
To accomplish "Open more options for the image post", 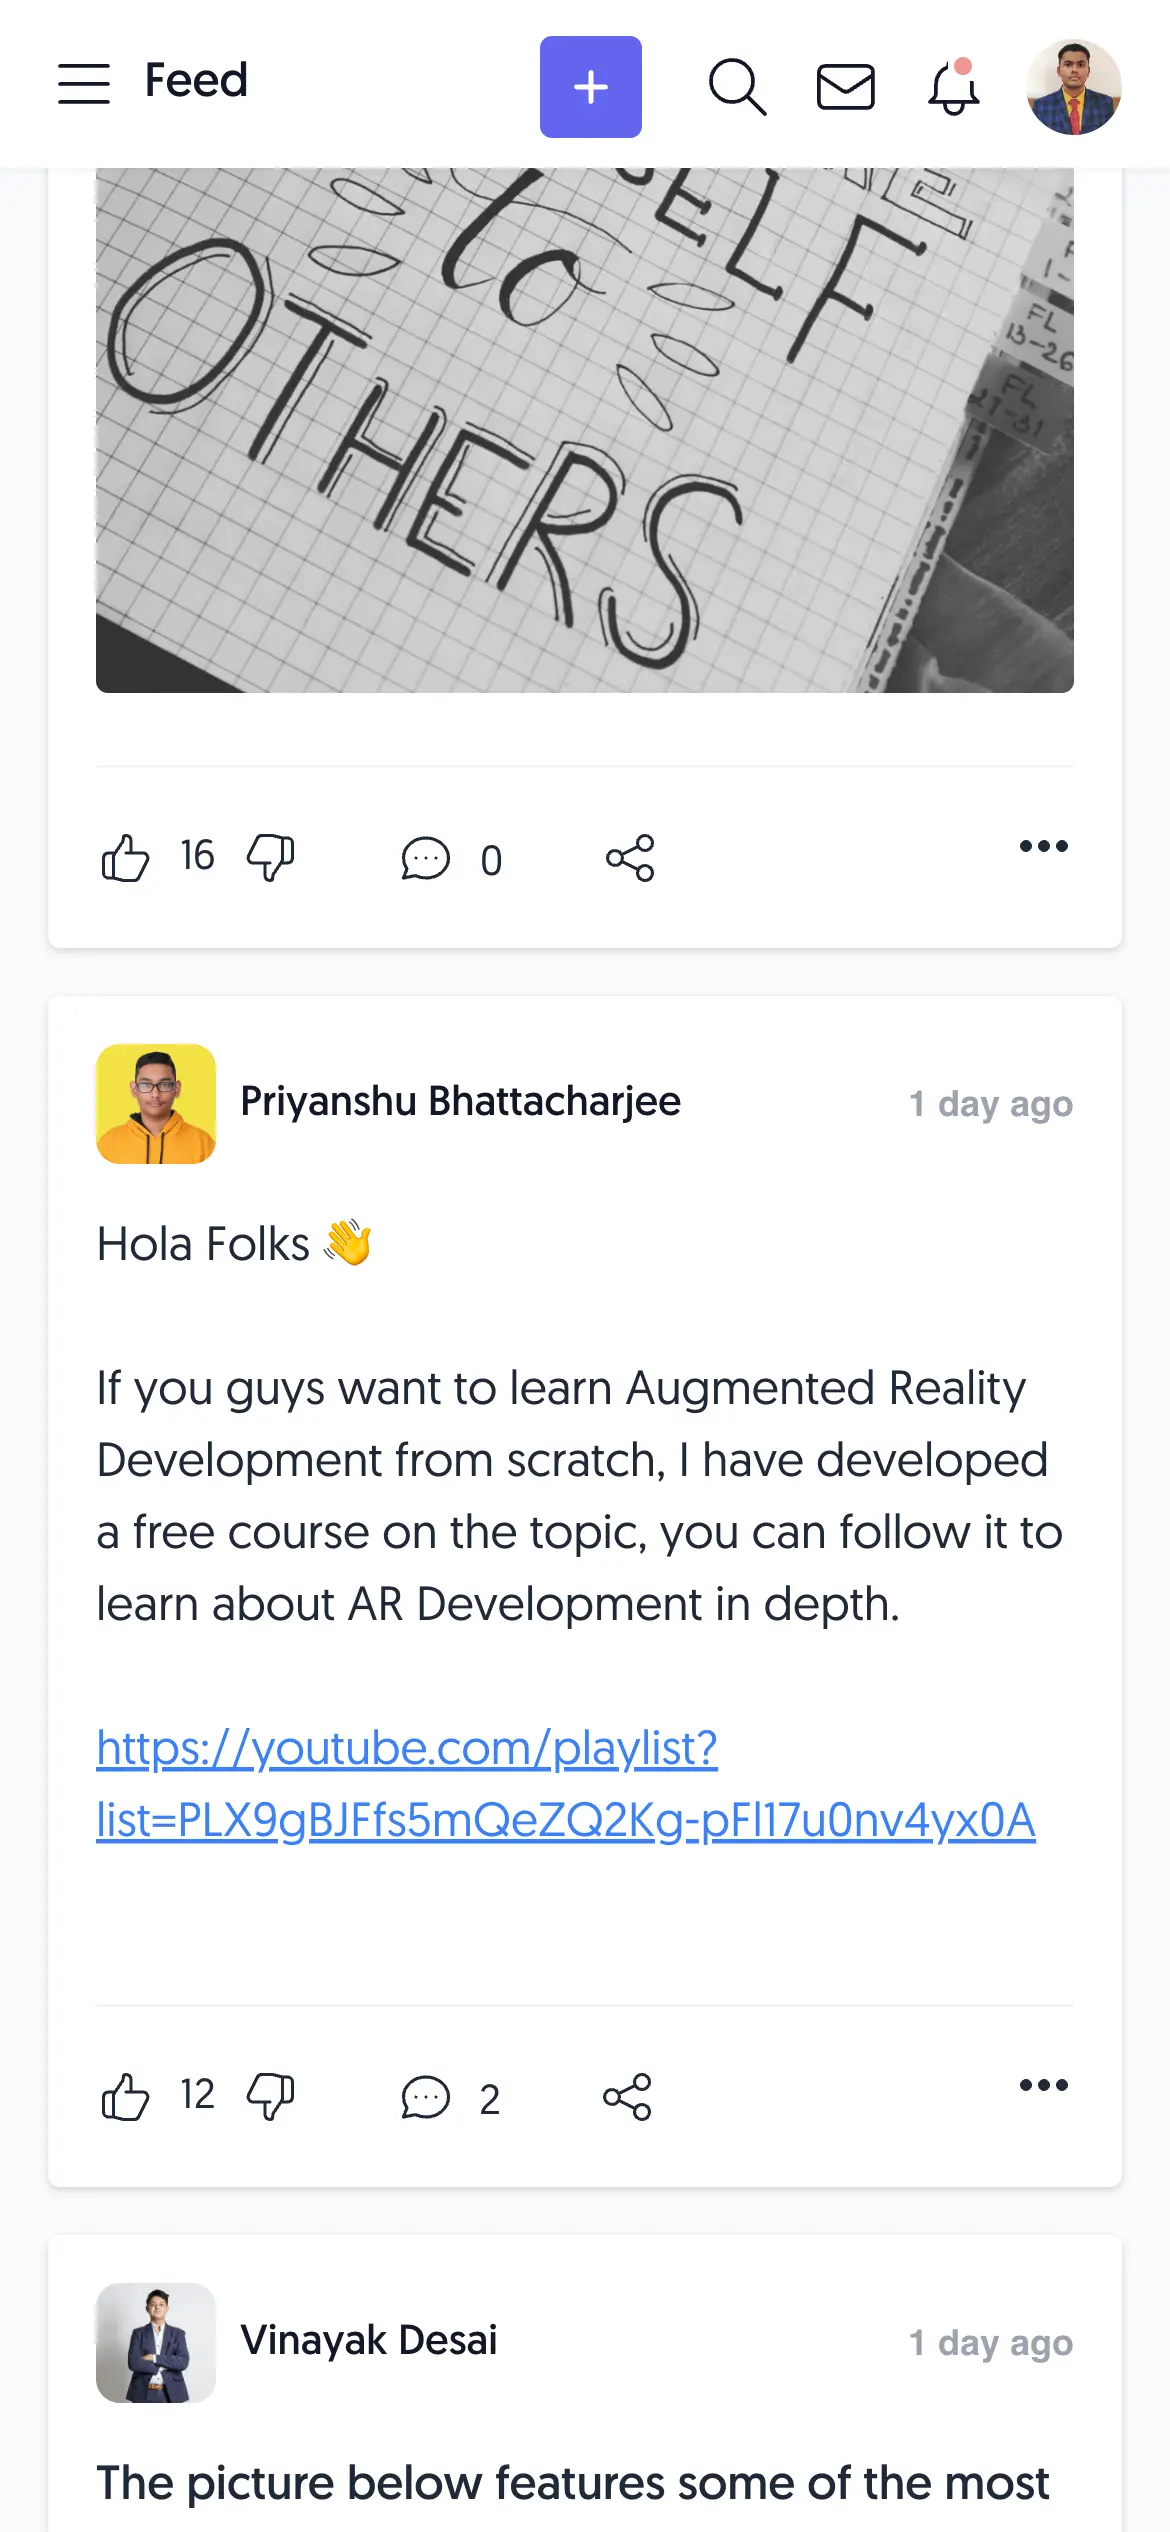I will [x=1043, y=847].
